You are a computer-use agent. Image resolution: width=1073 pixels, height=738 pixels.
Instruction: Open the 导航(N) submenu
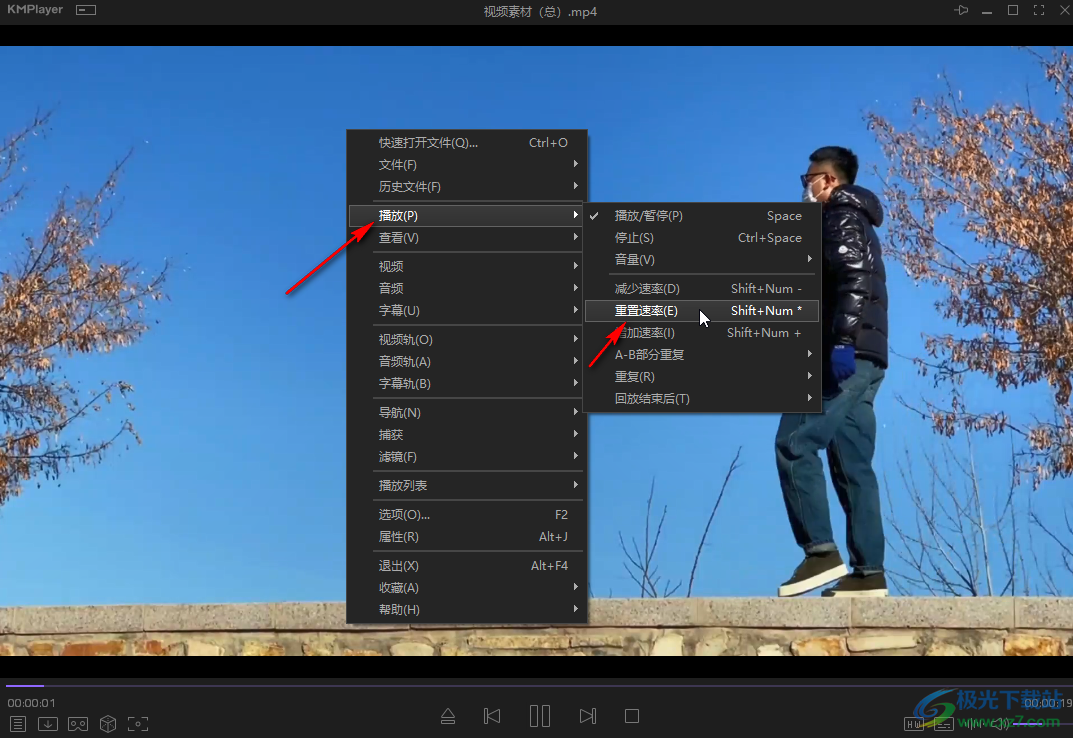(468, 413)
